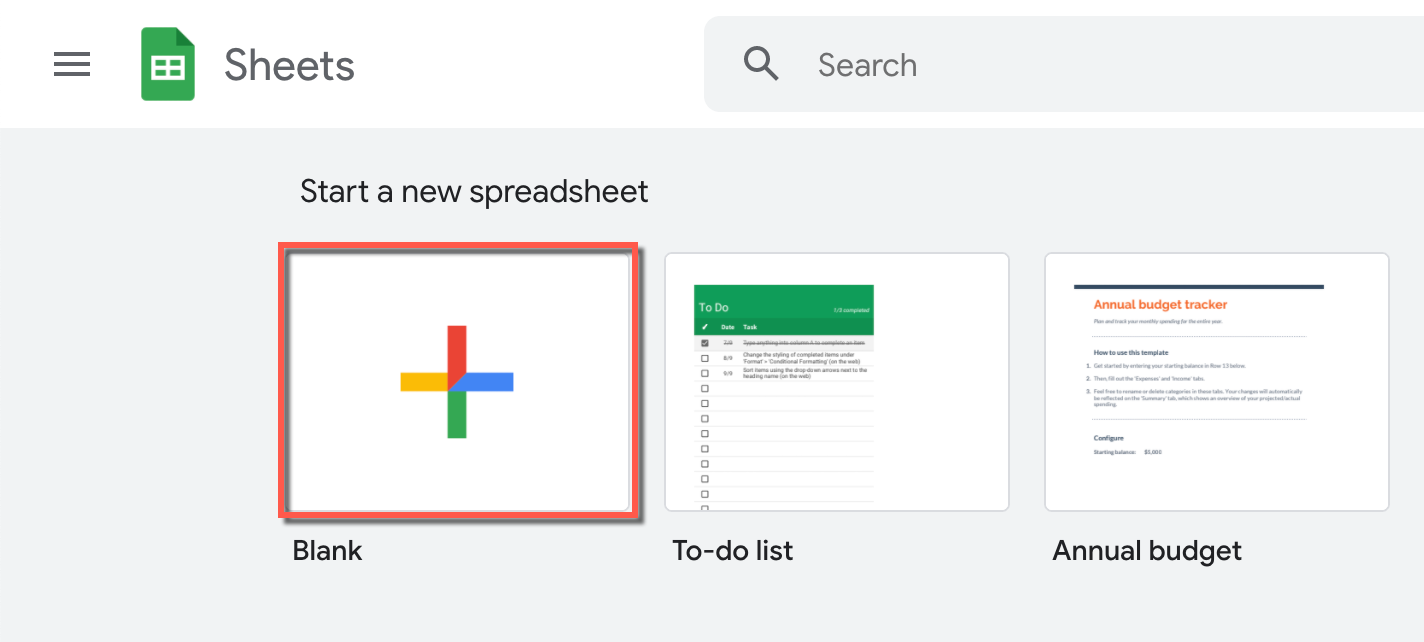Click the Blank template label text
The height and width of the screenshot is (642, 1424).
coord(326,550)
